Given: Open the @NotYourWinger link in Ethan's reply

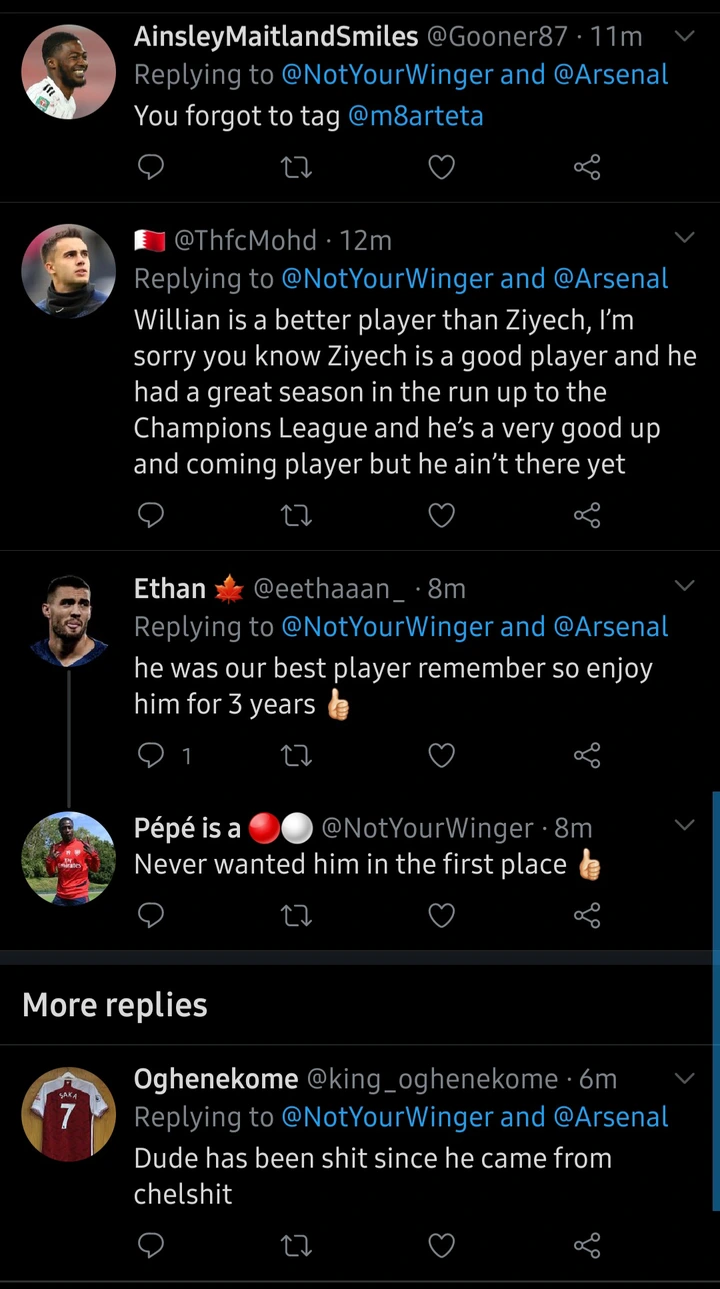Looking at the screenshot, I should tap(387, 627).
